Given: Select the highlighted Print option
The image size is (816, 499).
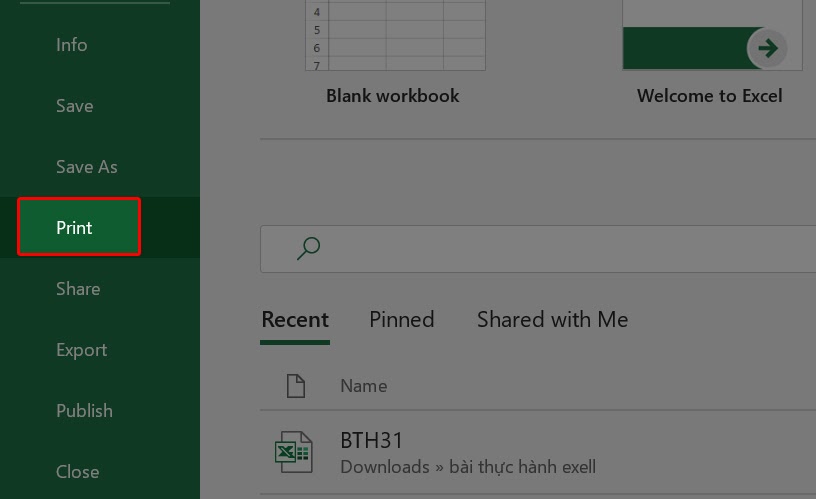Looking at the screenshot, I should coord(78,227).
